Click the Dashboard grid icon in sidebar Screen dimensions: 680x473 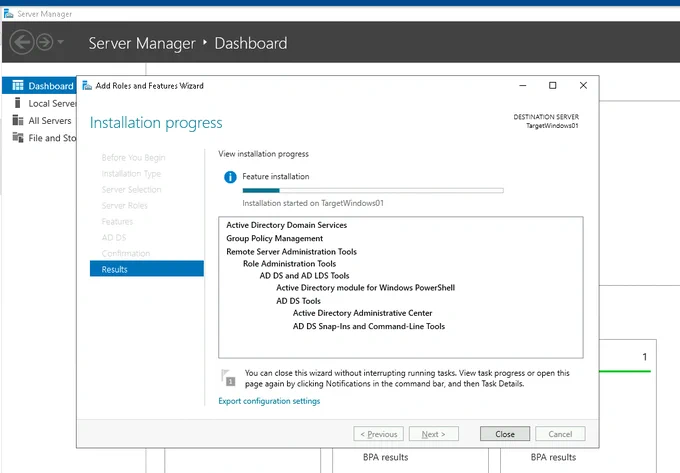point(18,85)
